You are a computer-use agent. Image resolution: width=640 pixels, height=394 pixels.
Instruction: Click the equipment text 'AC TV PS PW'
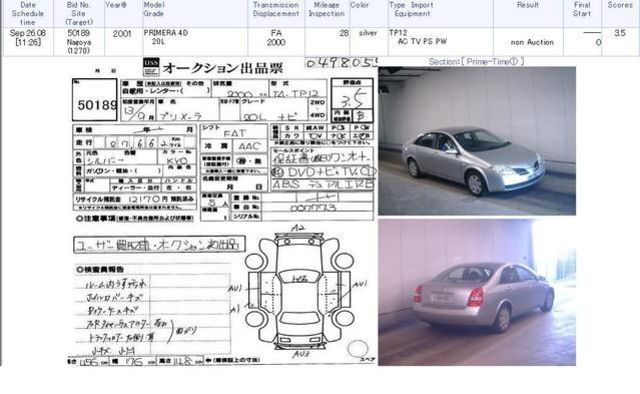pyautogui.click(x=422, y=41)
